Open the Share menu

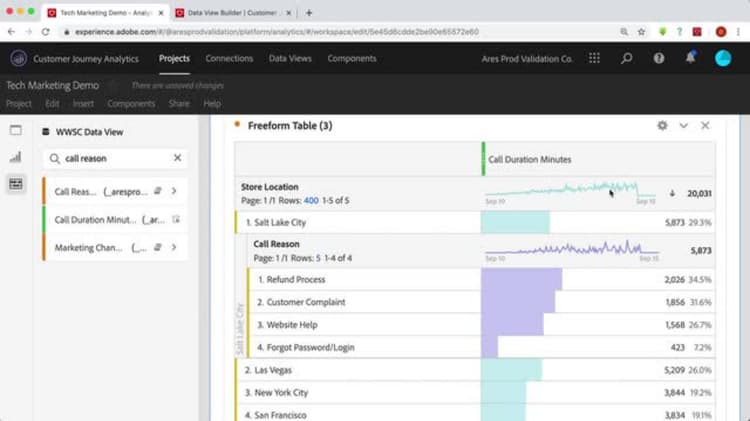click(x=179, y=103)
